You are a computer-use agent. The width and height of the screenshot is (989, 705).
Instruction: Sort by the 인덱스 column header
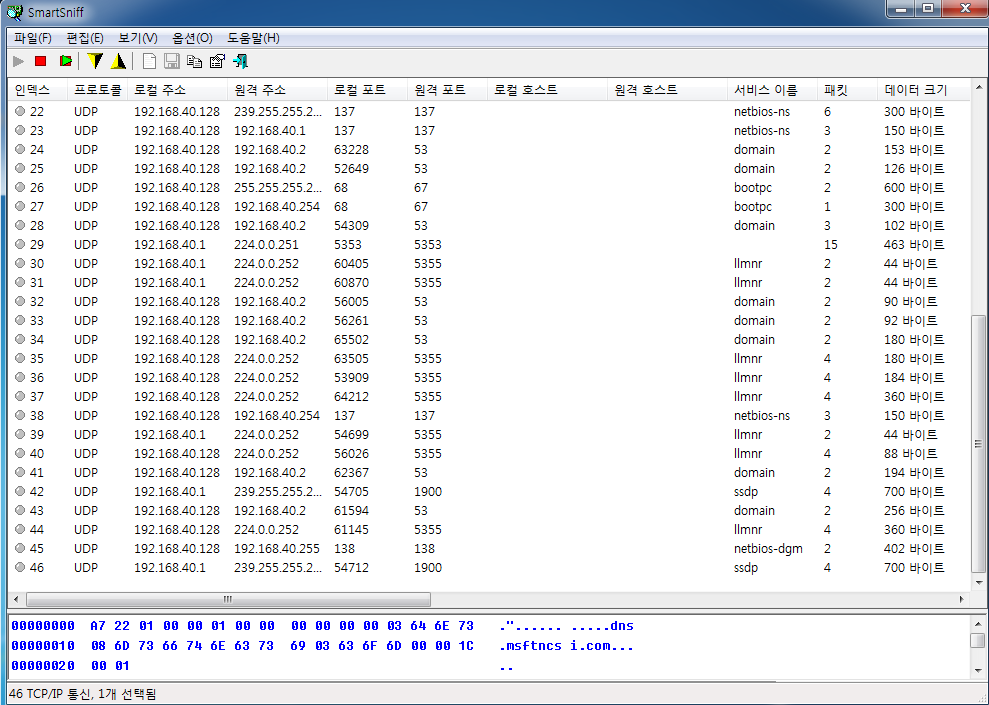(x=38, y=90)
